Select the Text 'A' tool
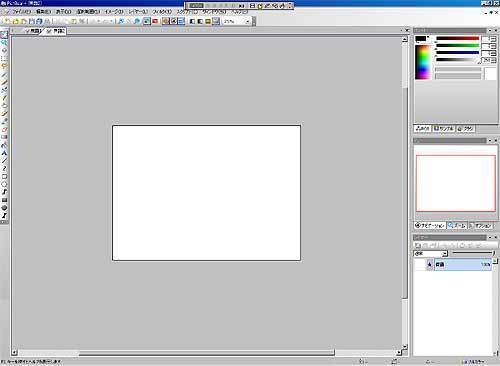Image resolution: width=500 pixels, height=366 pixels. pos(4,153)
